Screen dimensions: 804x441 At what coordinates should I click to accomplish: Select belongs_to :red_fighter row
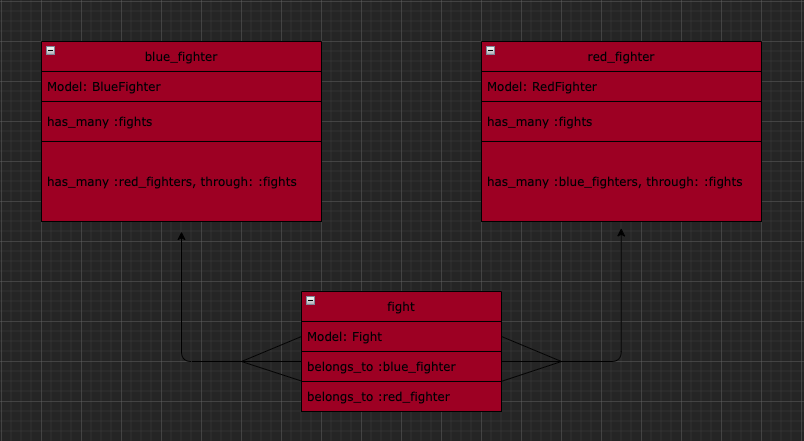401,396
